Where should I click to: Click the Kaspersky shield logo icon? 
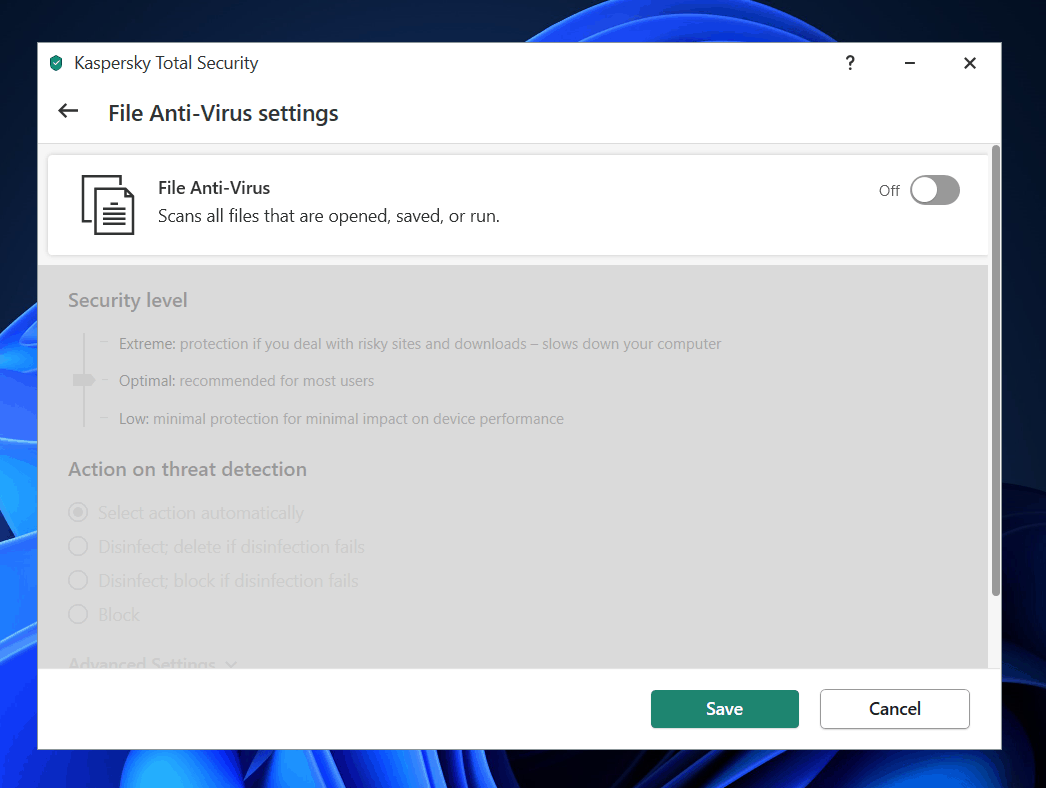point(56,64)
